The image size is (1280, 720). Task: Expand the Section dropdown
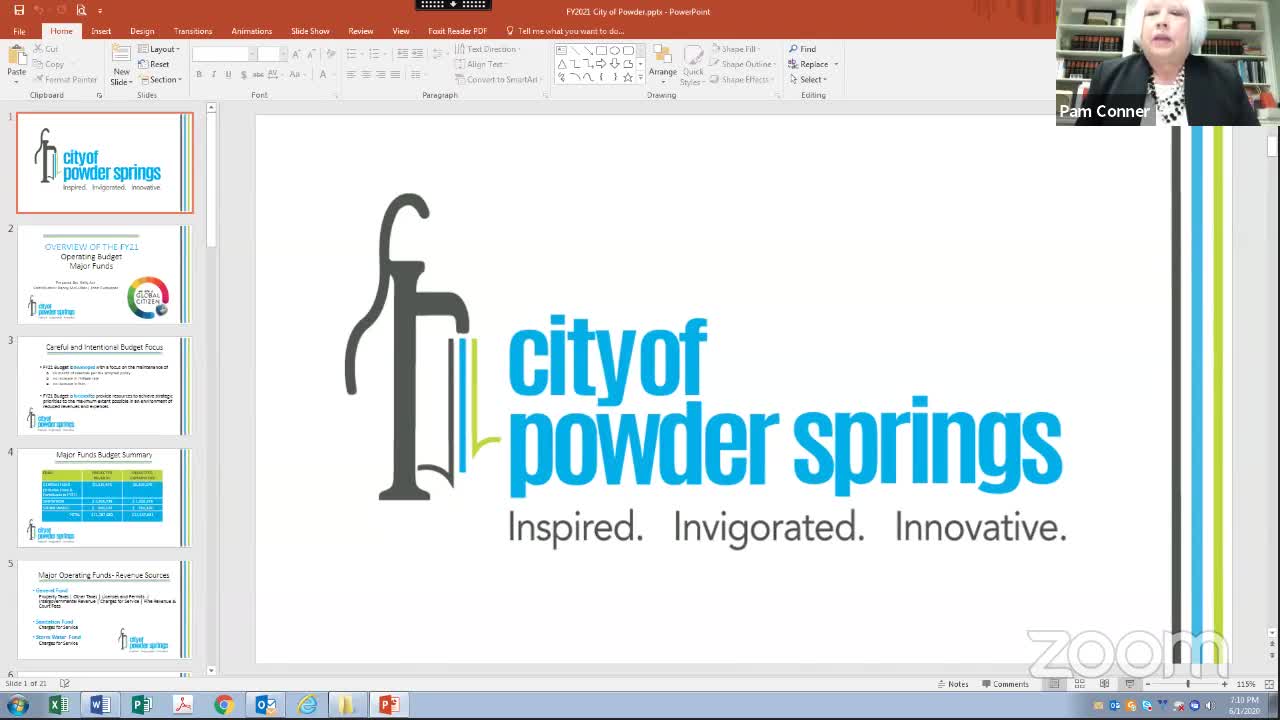point(164,79)
